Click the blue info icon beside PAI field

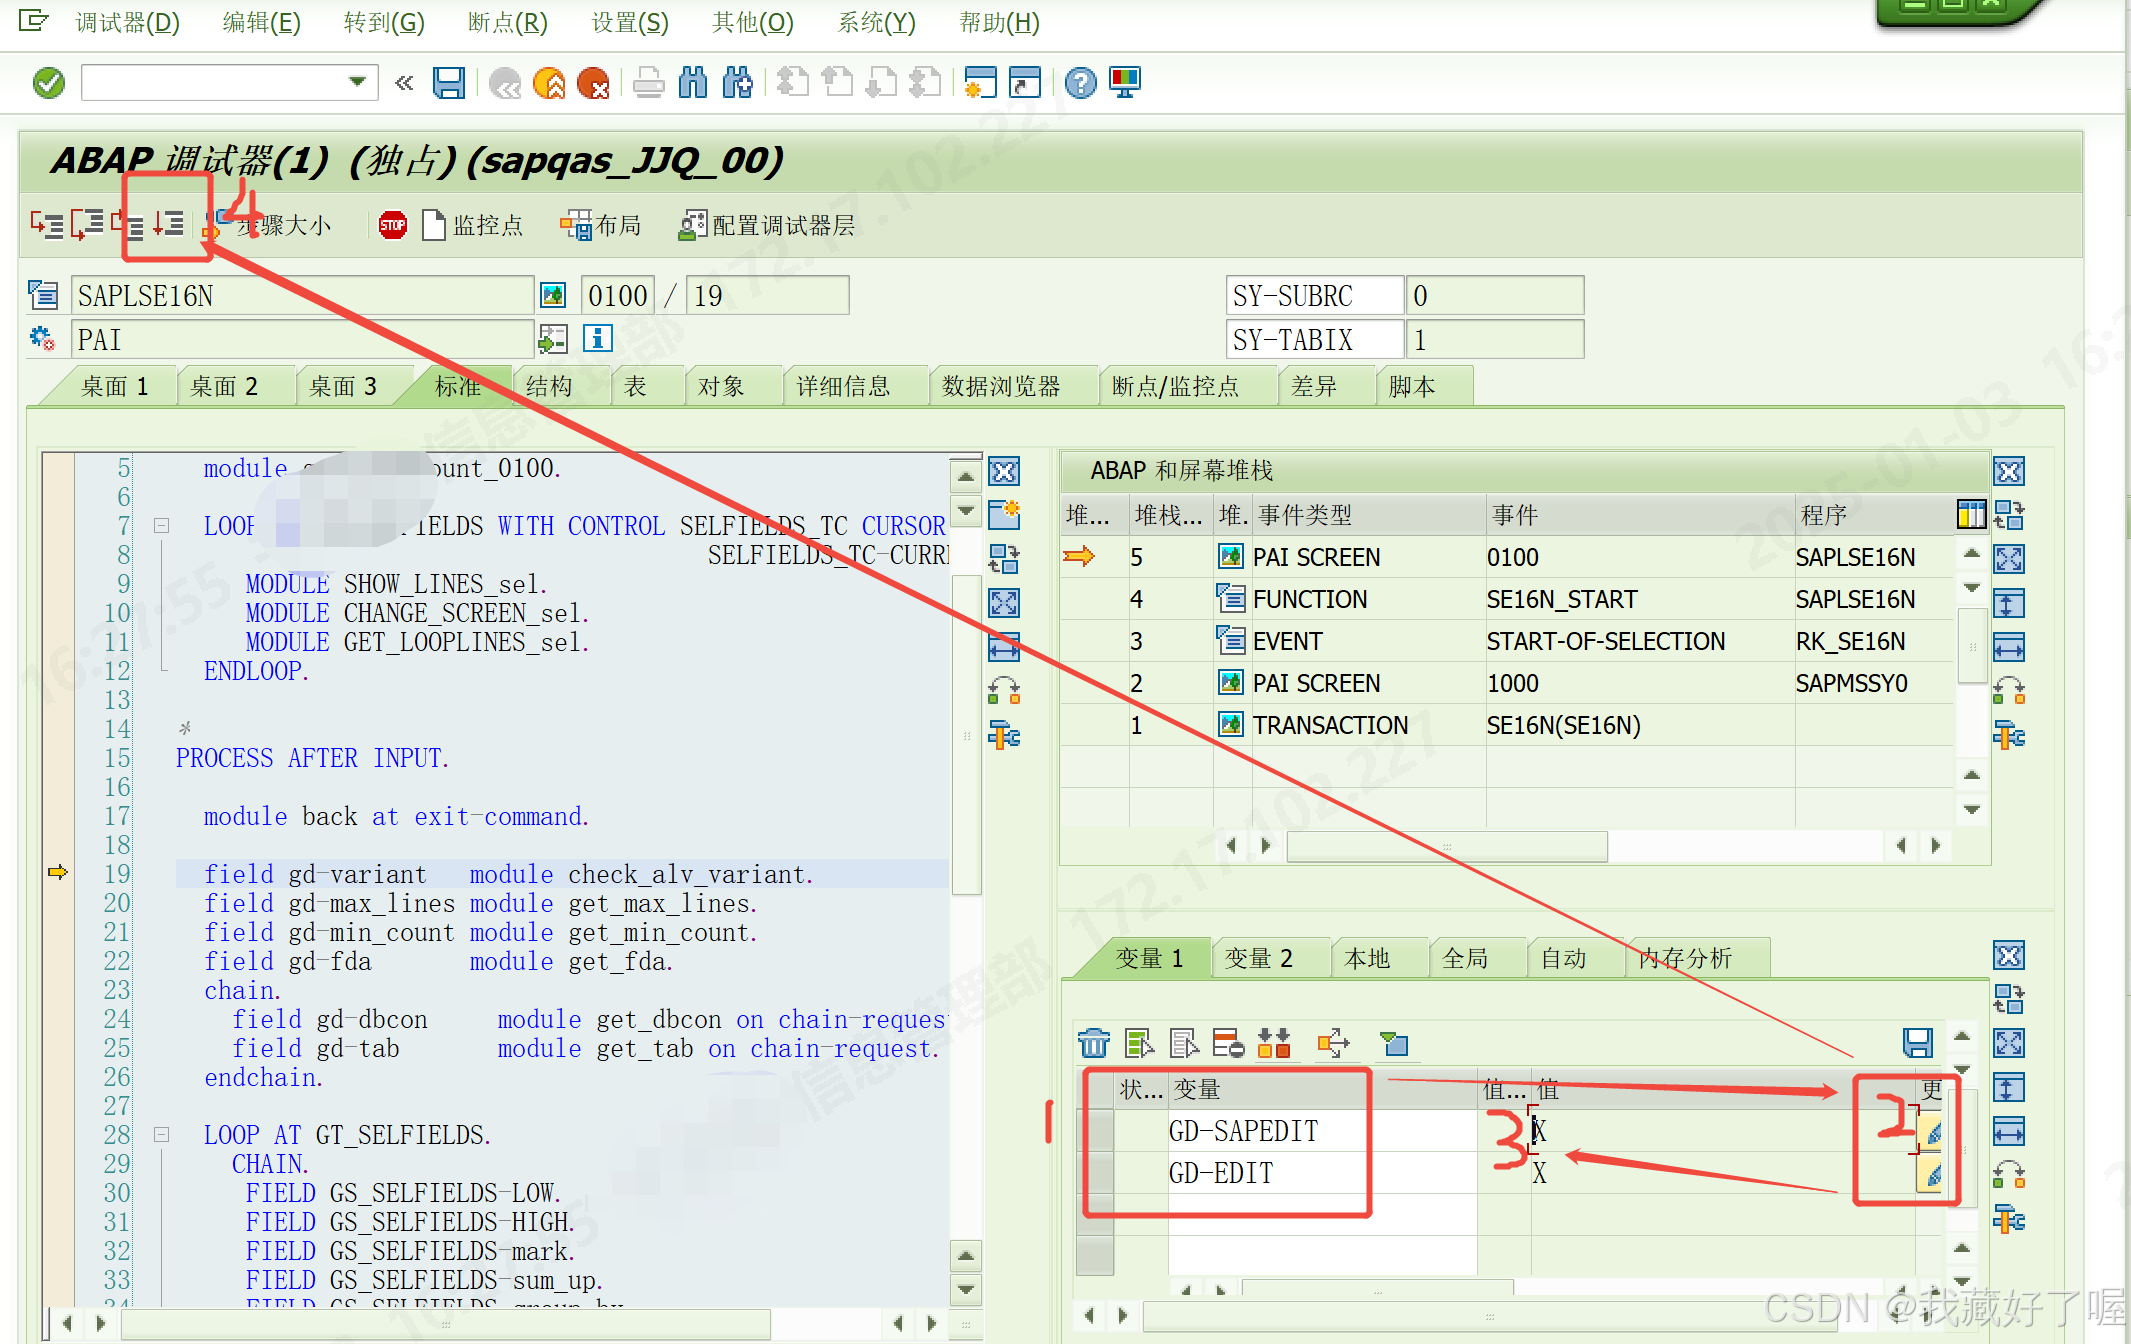click(x=597, y=339)
